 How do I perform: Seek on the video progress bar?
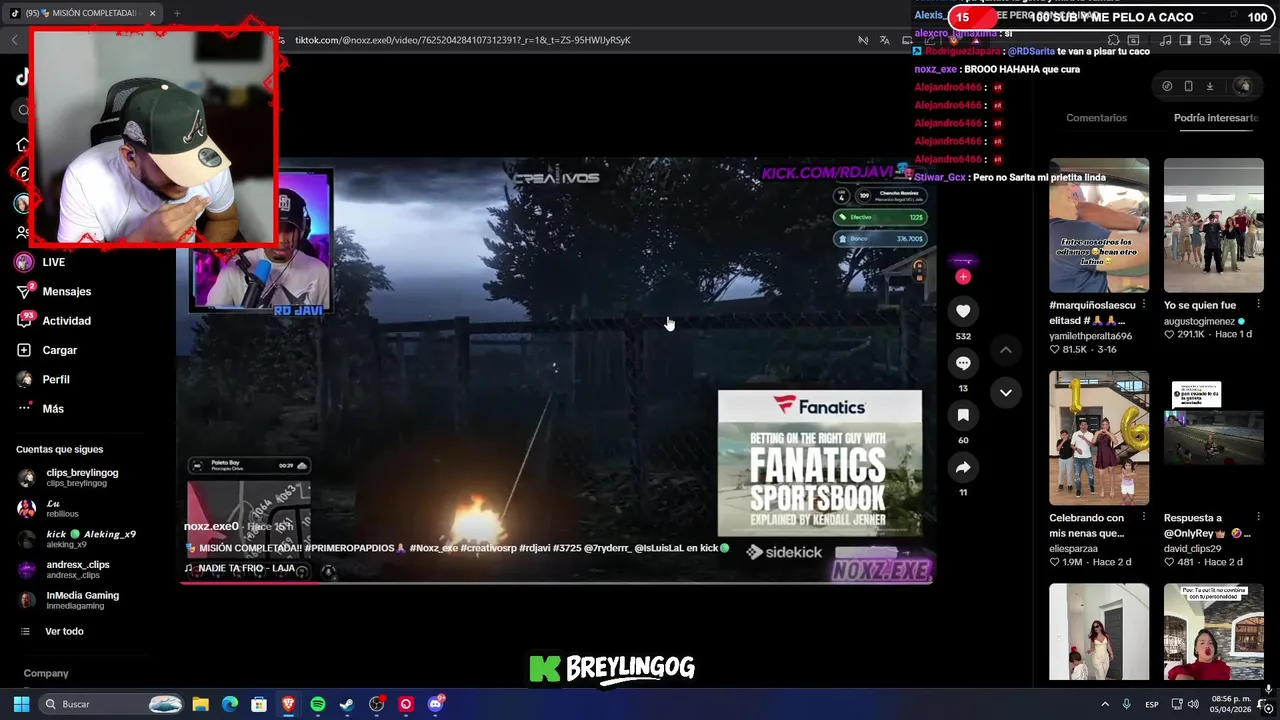coord(557,582)
